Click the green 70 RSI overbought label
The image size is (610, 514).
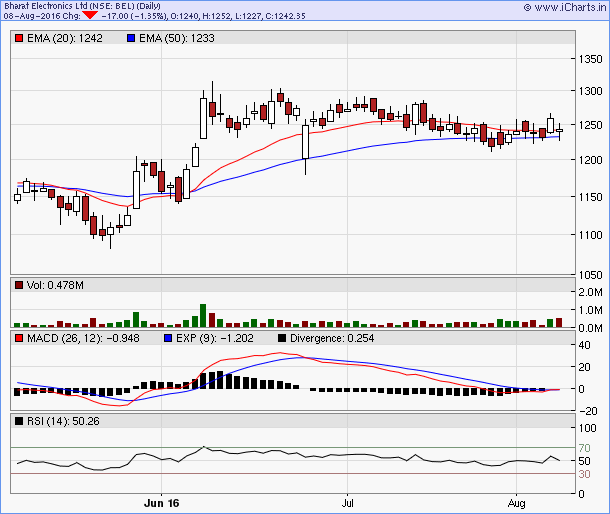tap(584, 448)
